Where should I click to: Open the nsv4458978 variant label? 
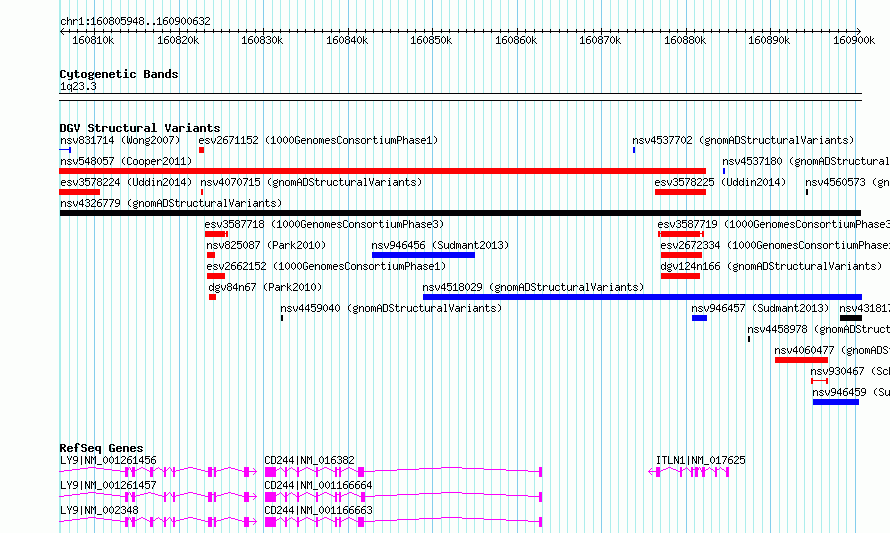point(818,329)
